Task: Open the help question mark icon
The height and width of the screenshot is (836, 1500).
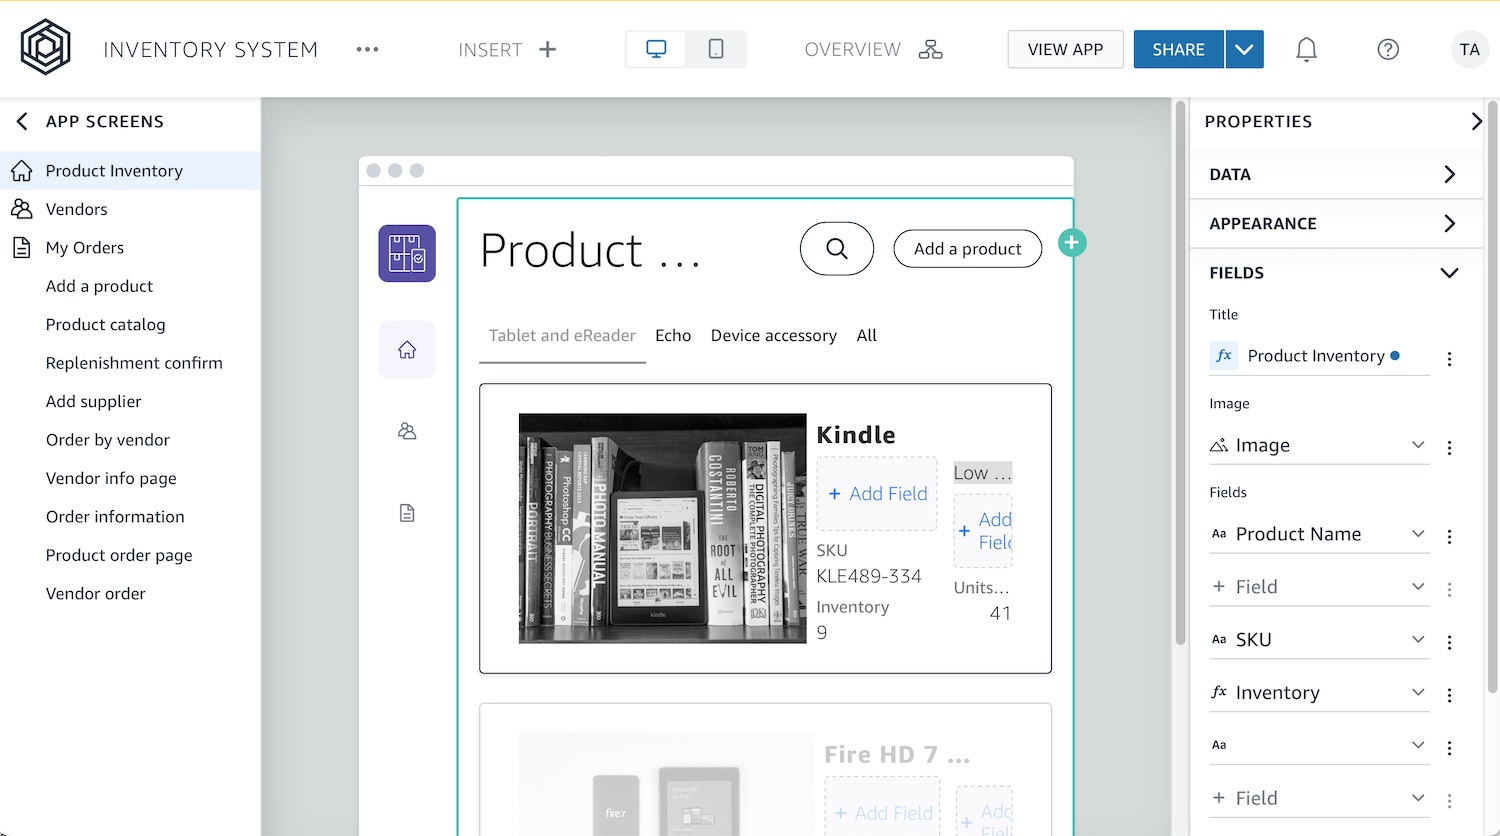Action: point(1388,50)
